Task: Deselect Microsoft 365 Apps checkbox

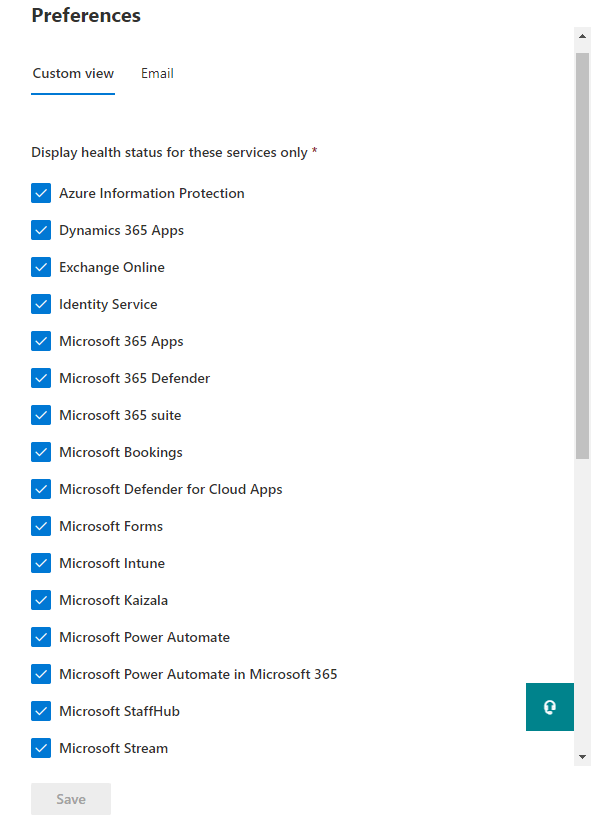Action: [x=41, y=341]
